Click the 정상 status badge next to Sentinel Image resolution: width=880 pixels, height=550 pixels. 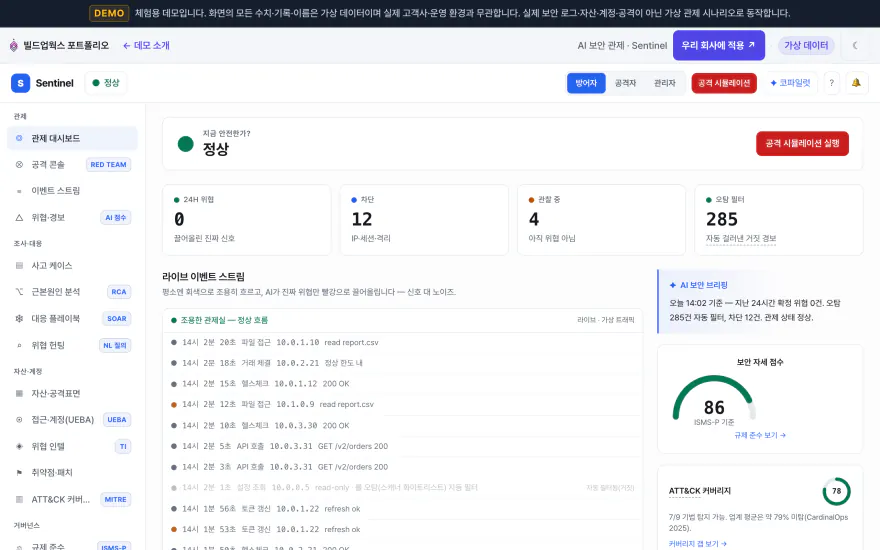click(x=106, y=83)
